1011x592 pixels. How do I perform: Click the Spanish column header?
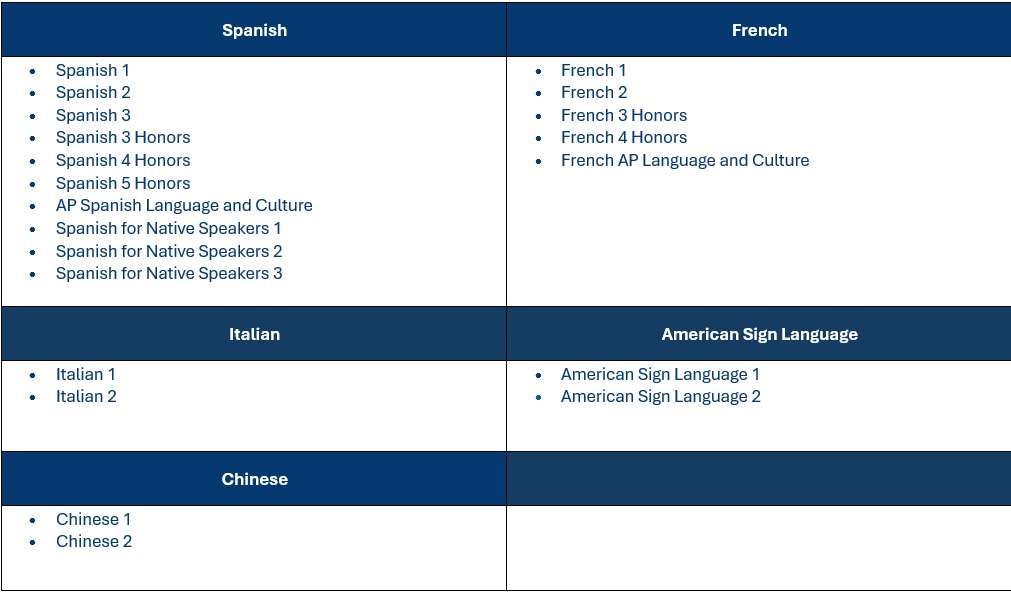[x=254, y=30]
